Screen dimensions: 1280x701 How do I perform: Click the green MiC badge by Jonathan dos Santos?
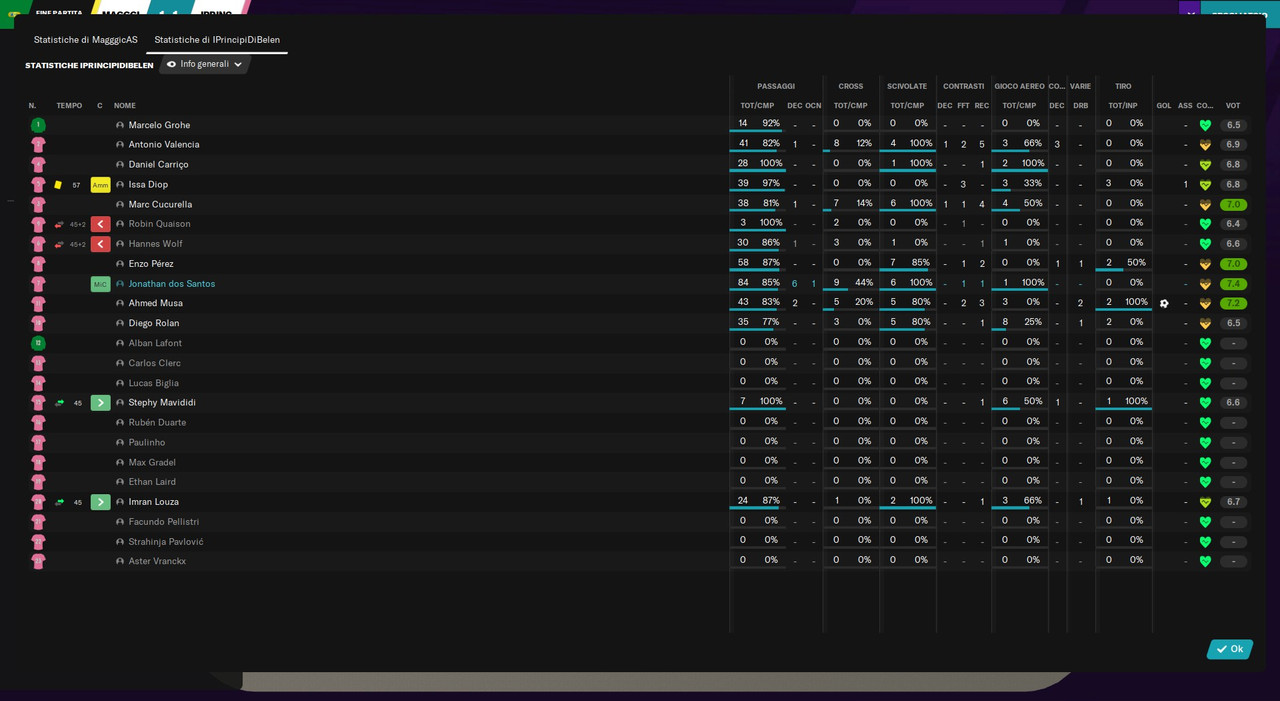(x=100, y=284)
